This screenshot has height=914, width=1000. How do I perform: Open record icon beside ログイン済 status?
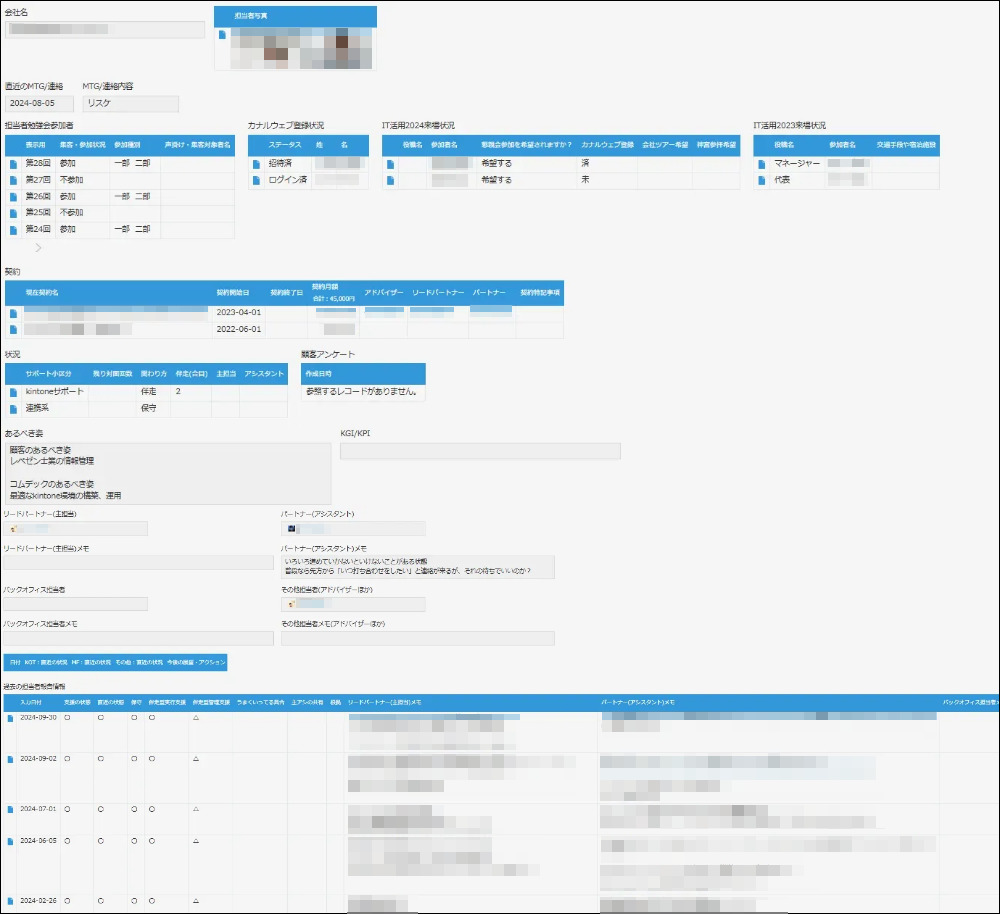[x=256, y=181]
